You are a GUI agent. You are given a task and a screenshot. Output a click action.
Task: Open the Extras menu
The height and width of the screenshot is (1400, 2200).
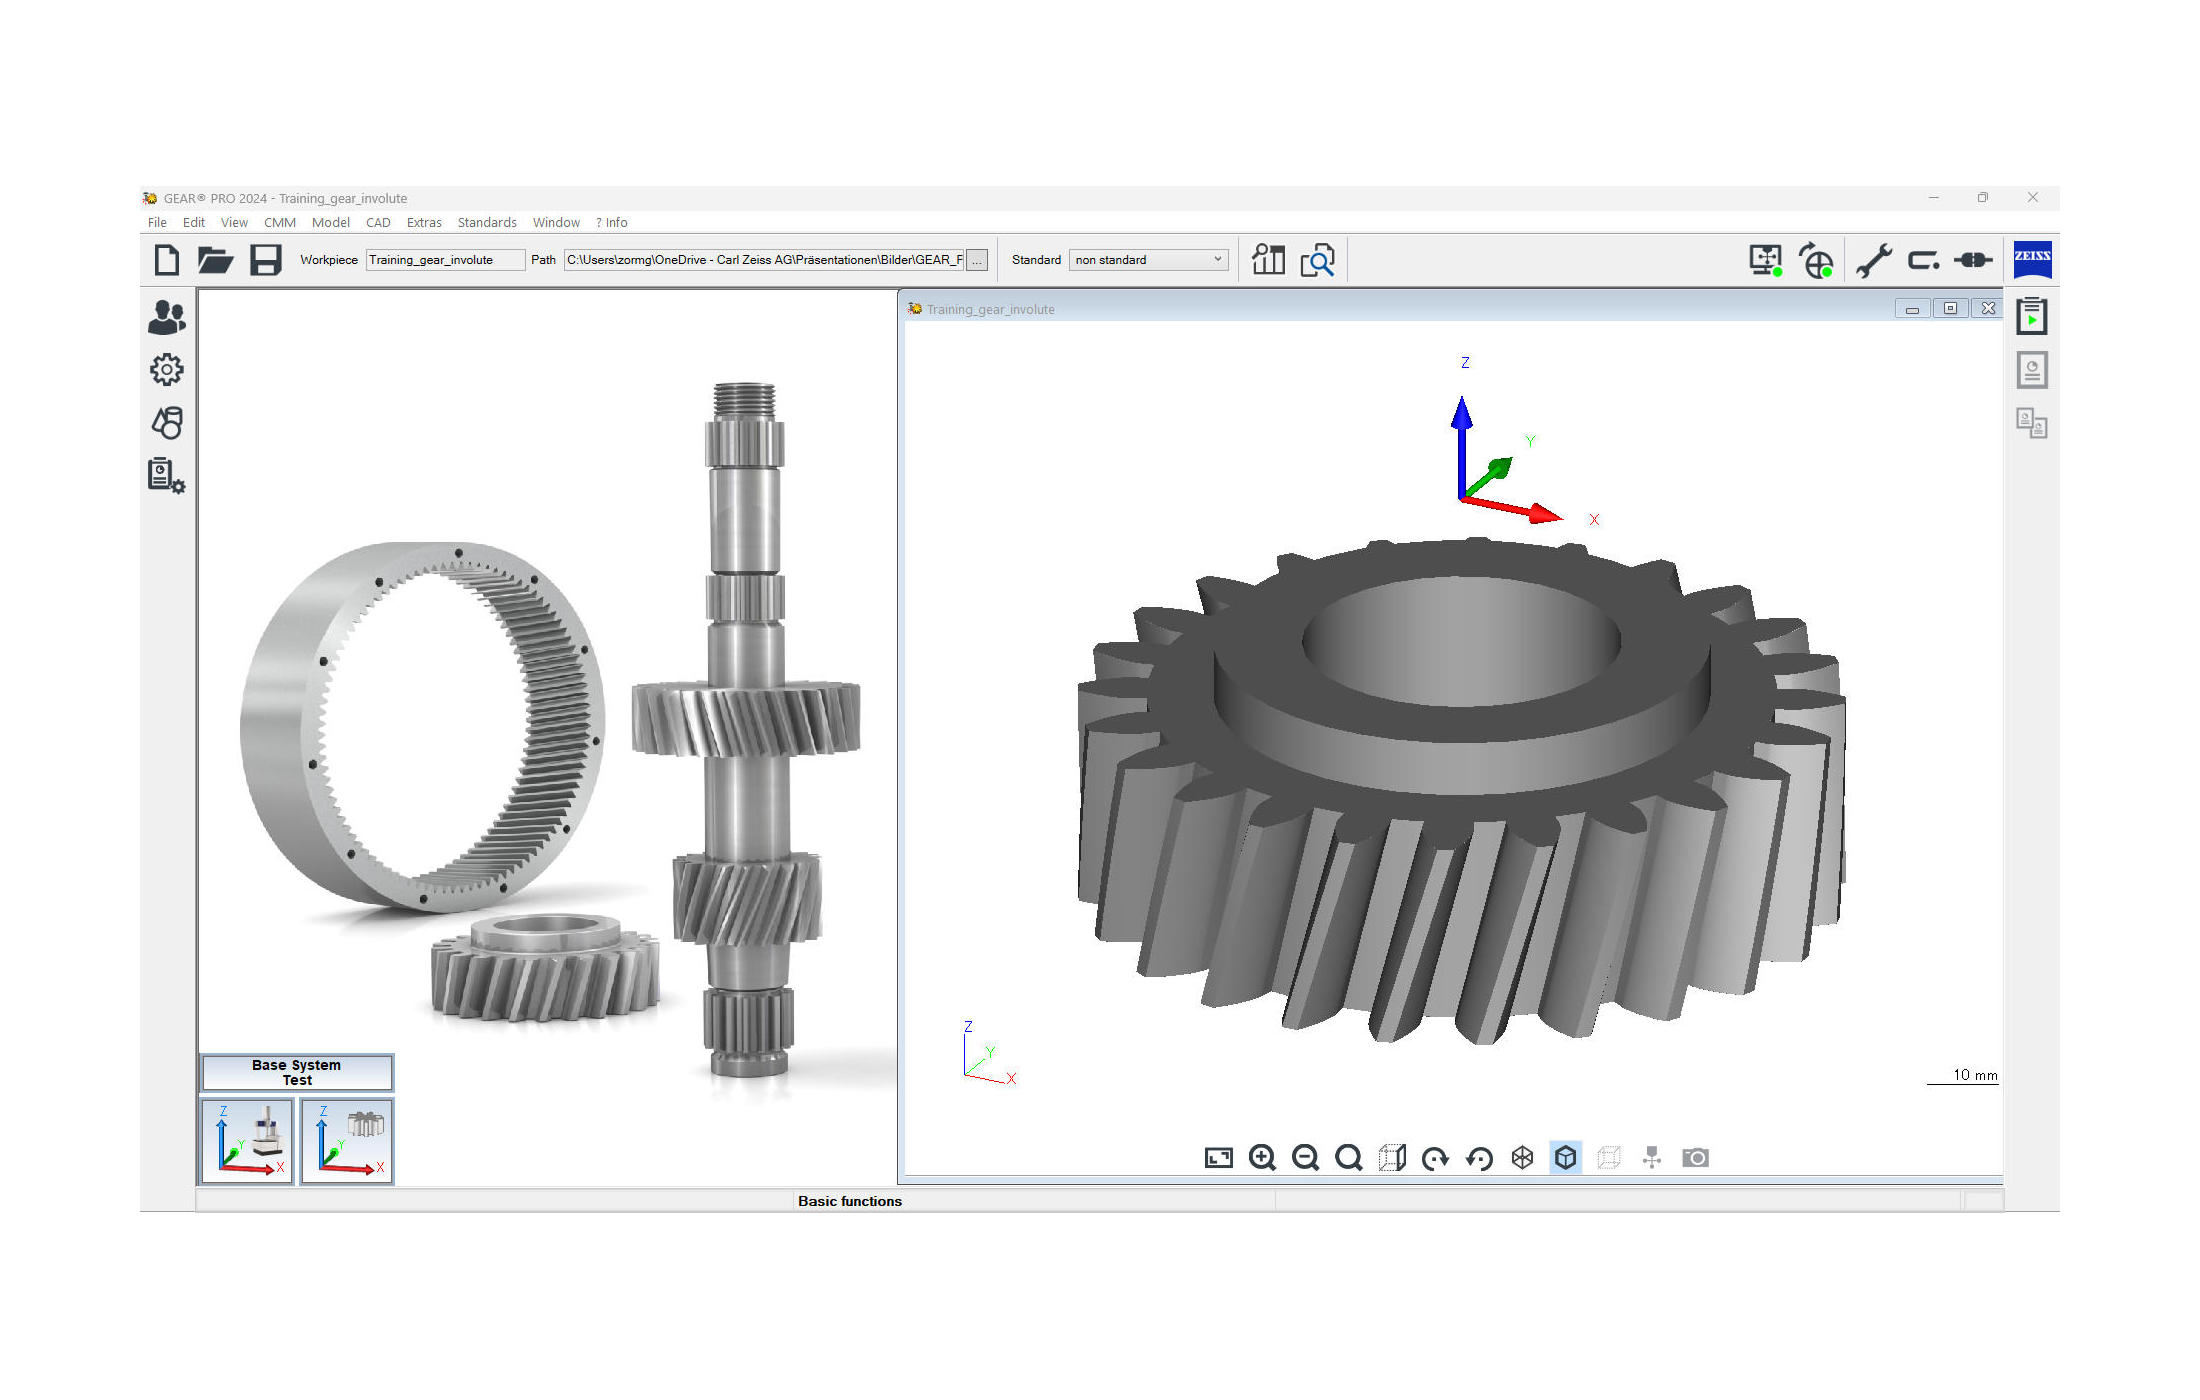424,223
